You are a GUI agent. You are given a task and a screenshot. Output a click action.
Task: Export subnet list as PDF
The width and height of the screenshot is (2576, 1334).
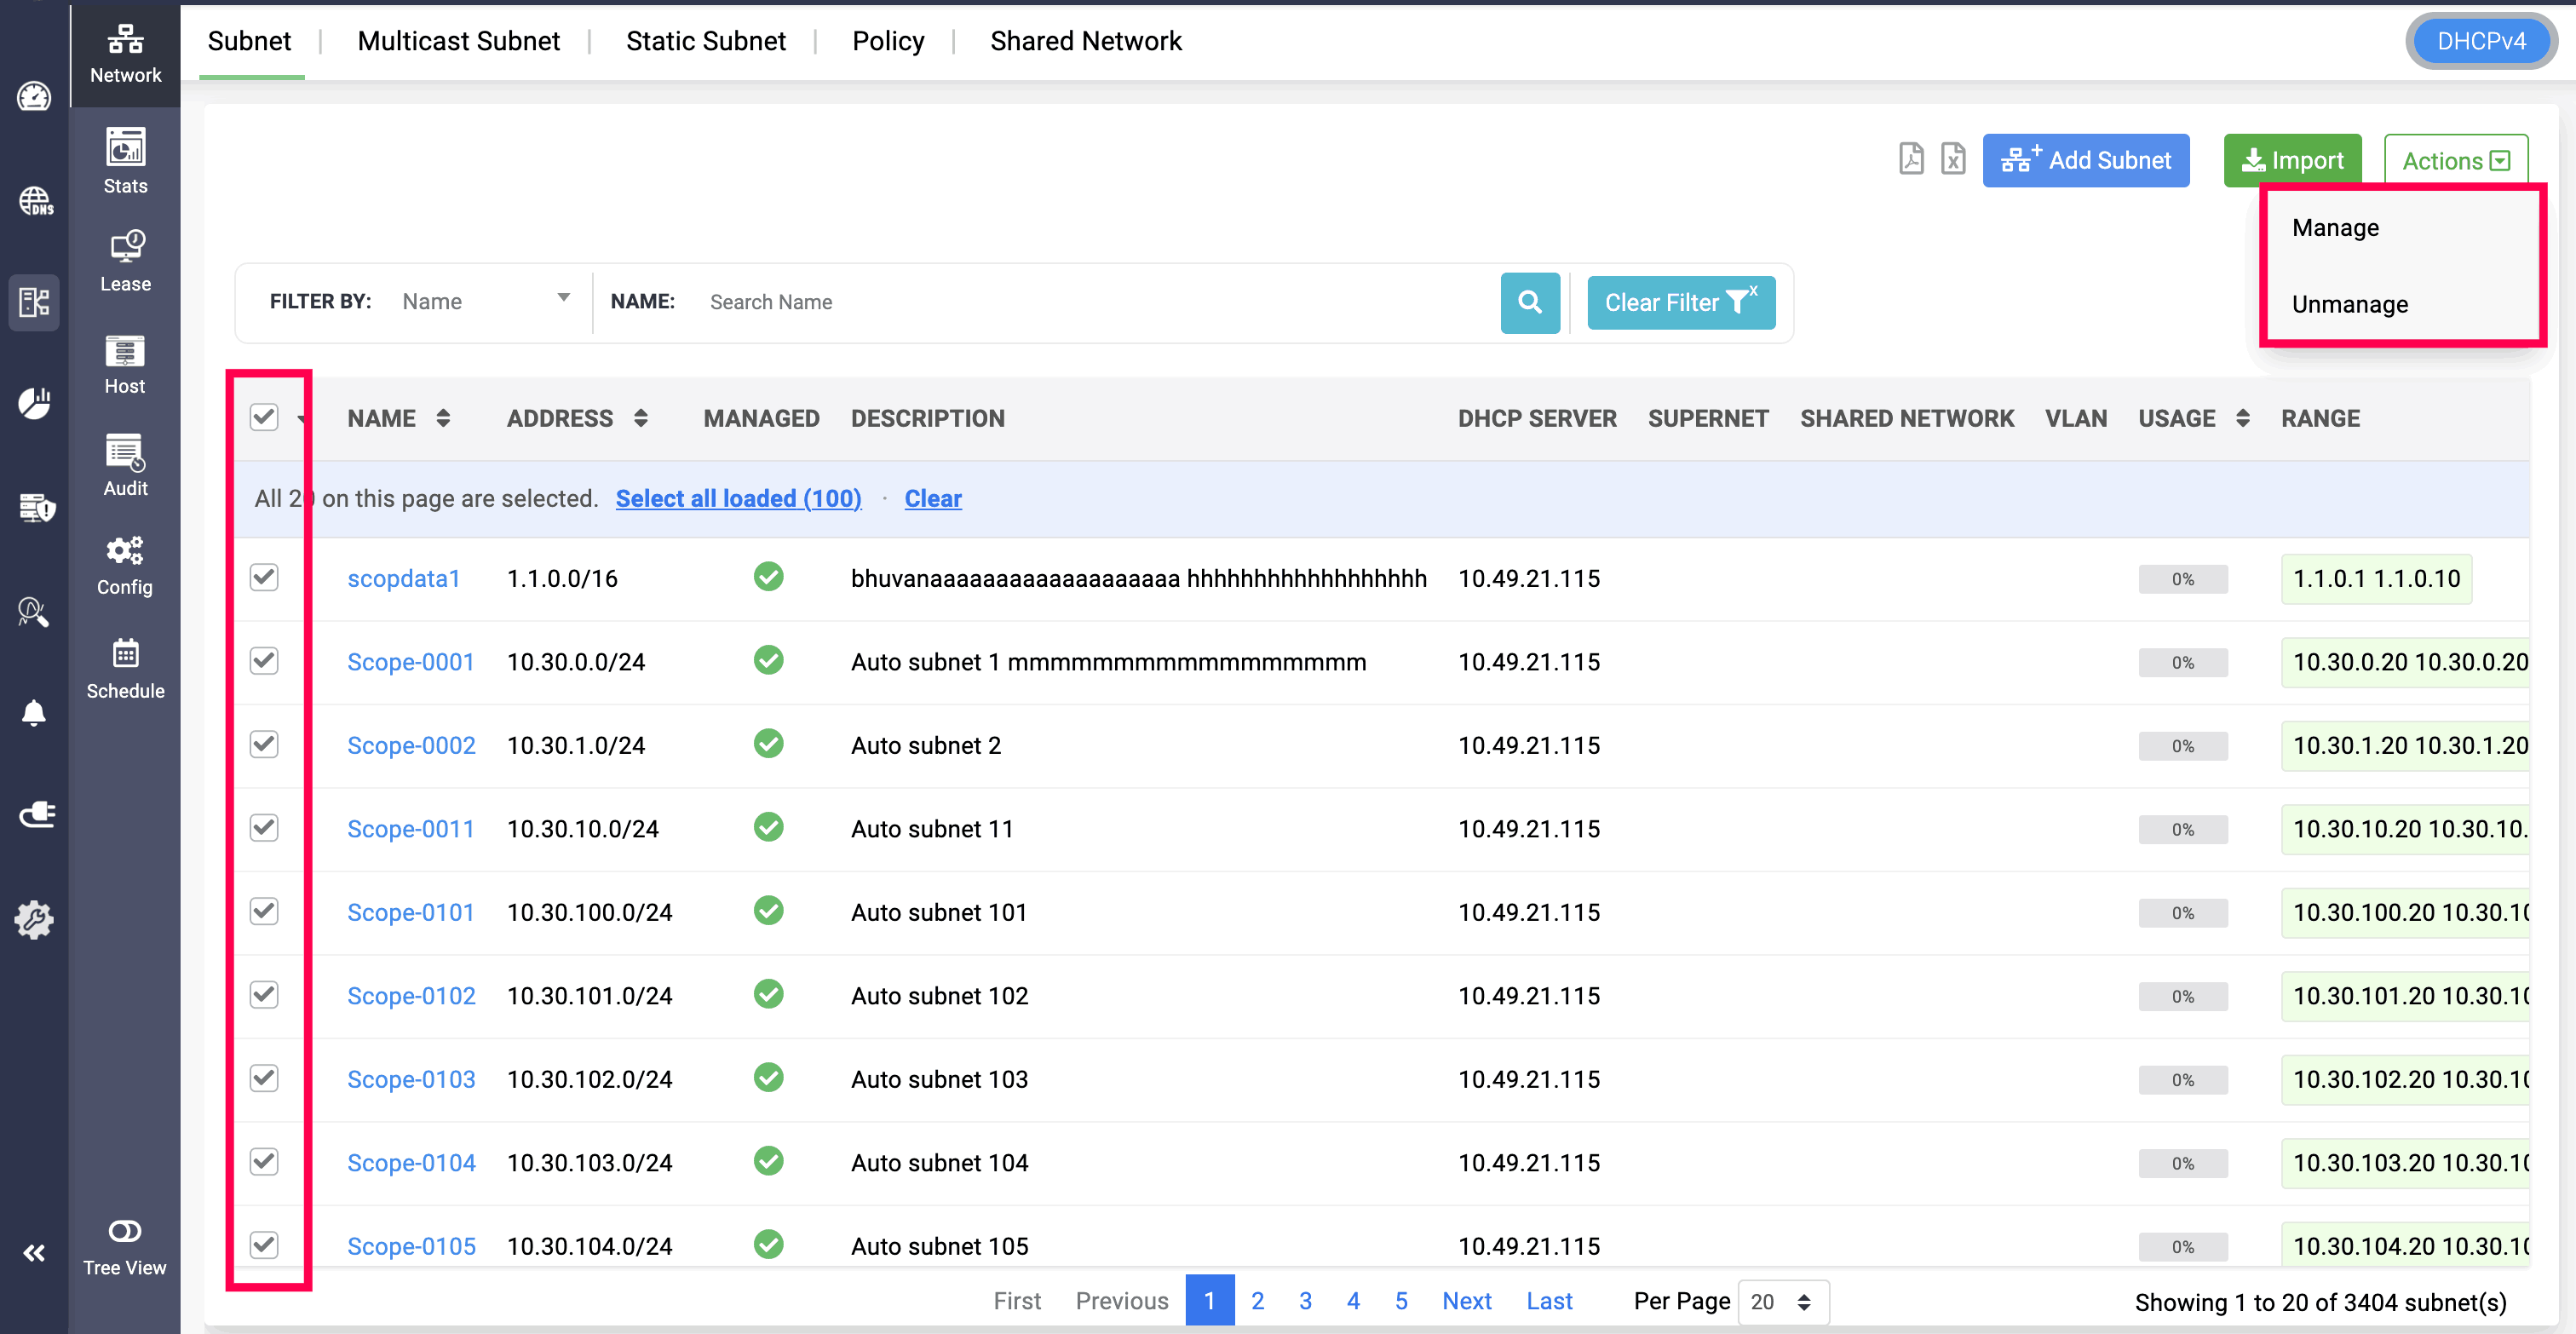(x=1910, y=159)
